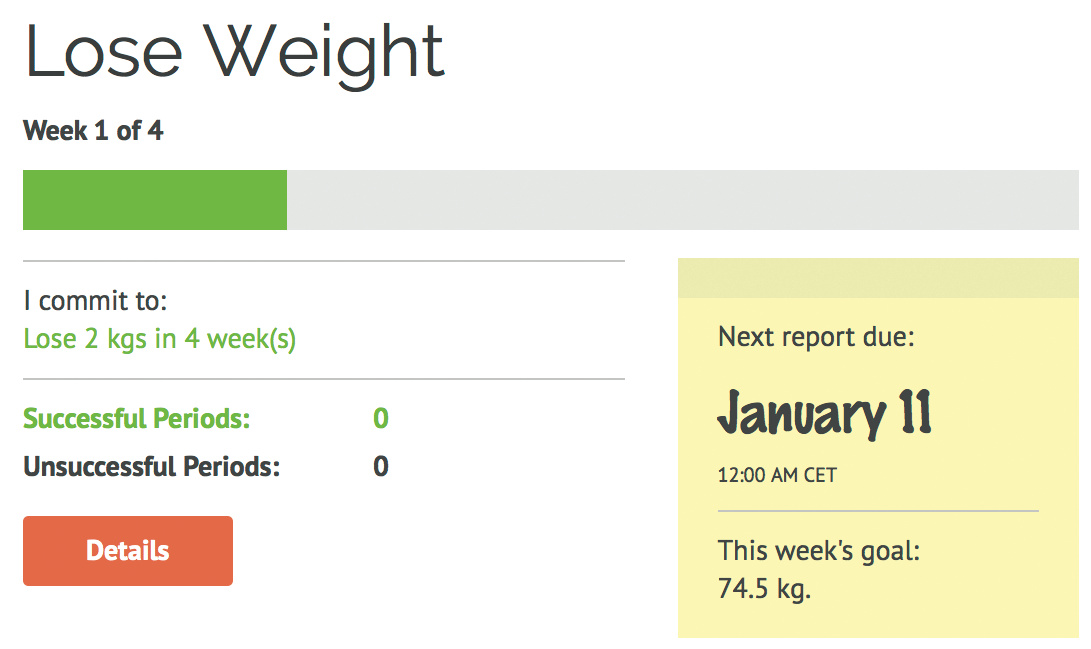Click the divider line above 'I commit to:'
Screen dimensions: 1091x649
pos(324,261)
